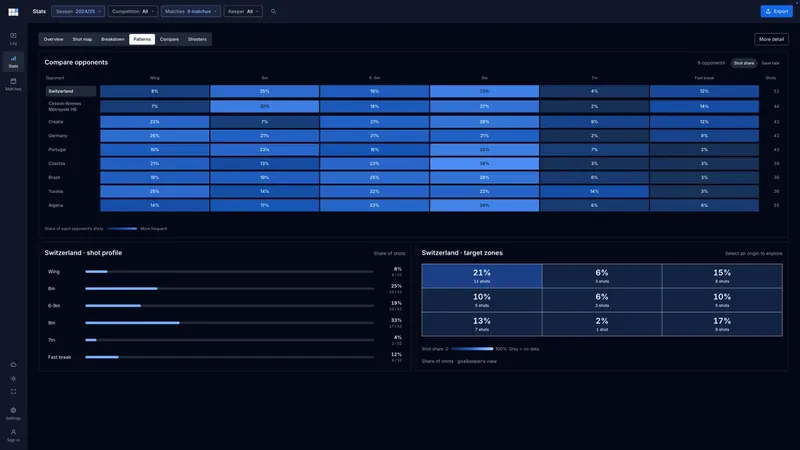This screenshot has width=800, height=450.
Task: Open the Season 2024/25 dropdown
Action: pyautogui.click(x=78, y=11)
